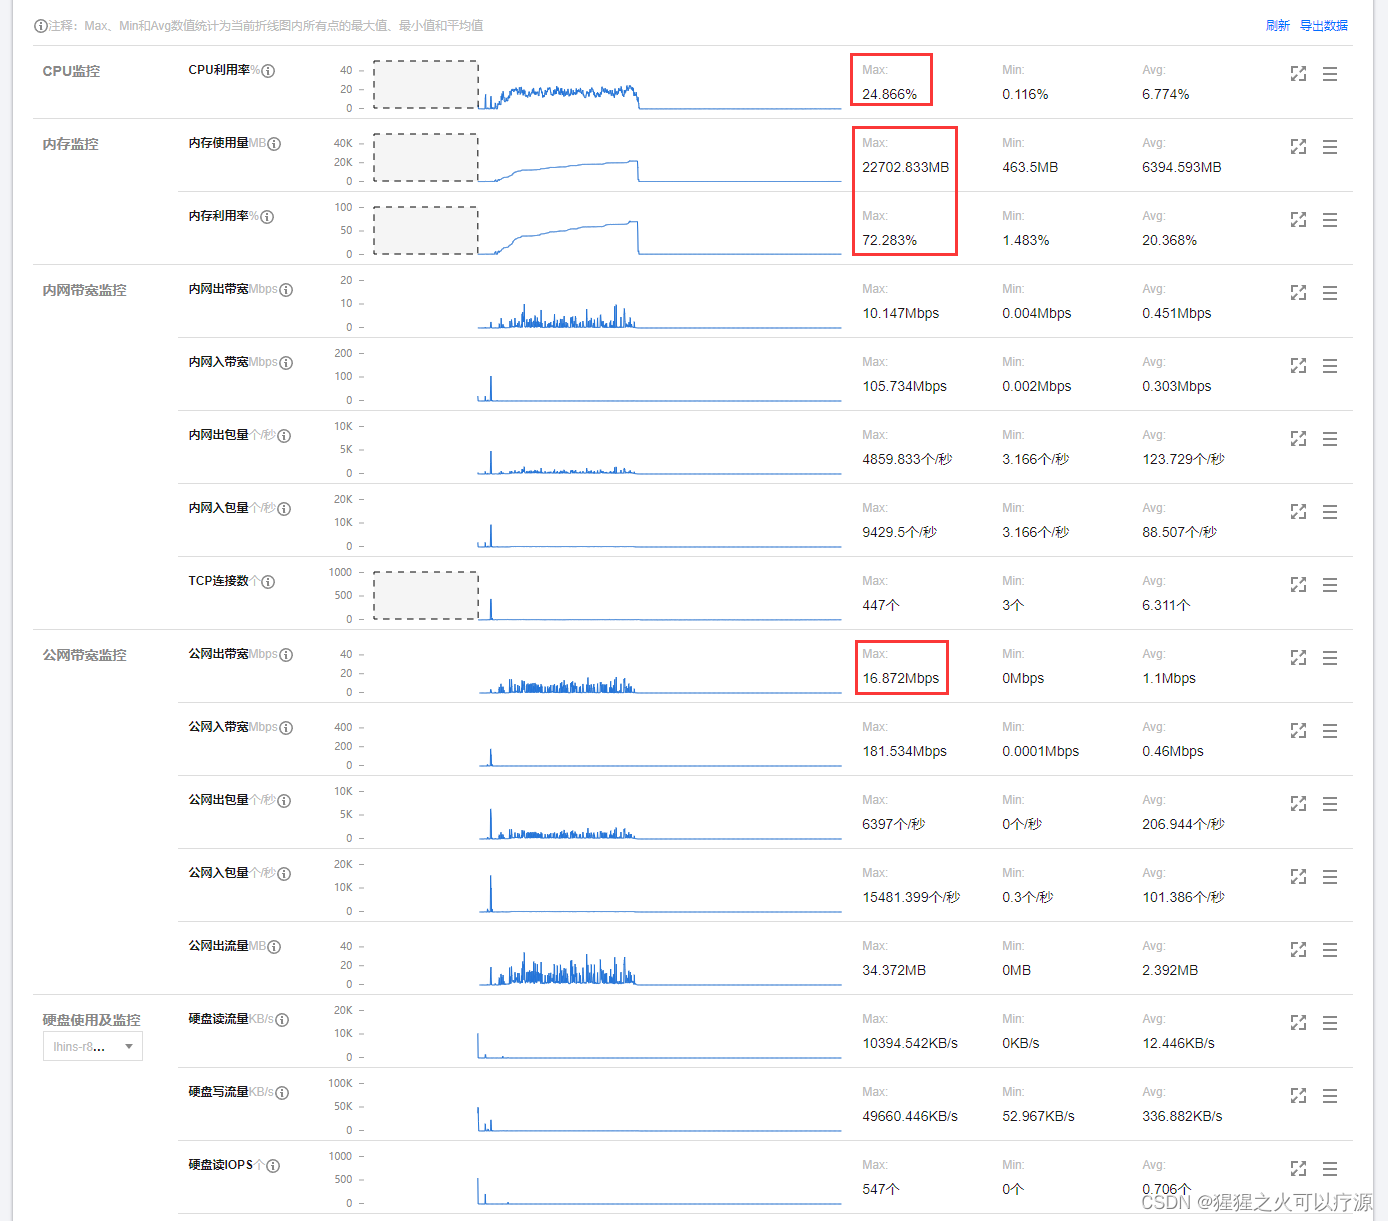Expand the 硬盘读IOPS chart to fullscreen
1388x1221 pixels.
point(1298,1169)
